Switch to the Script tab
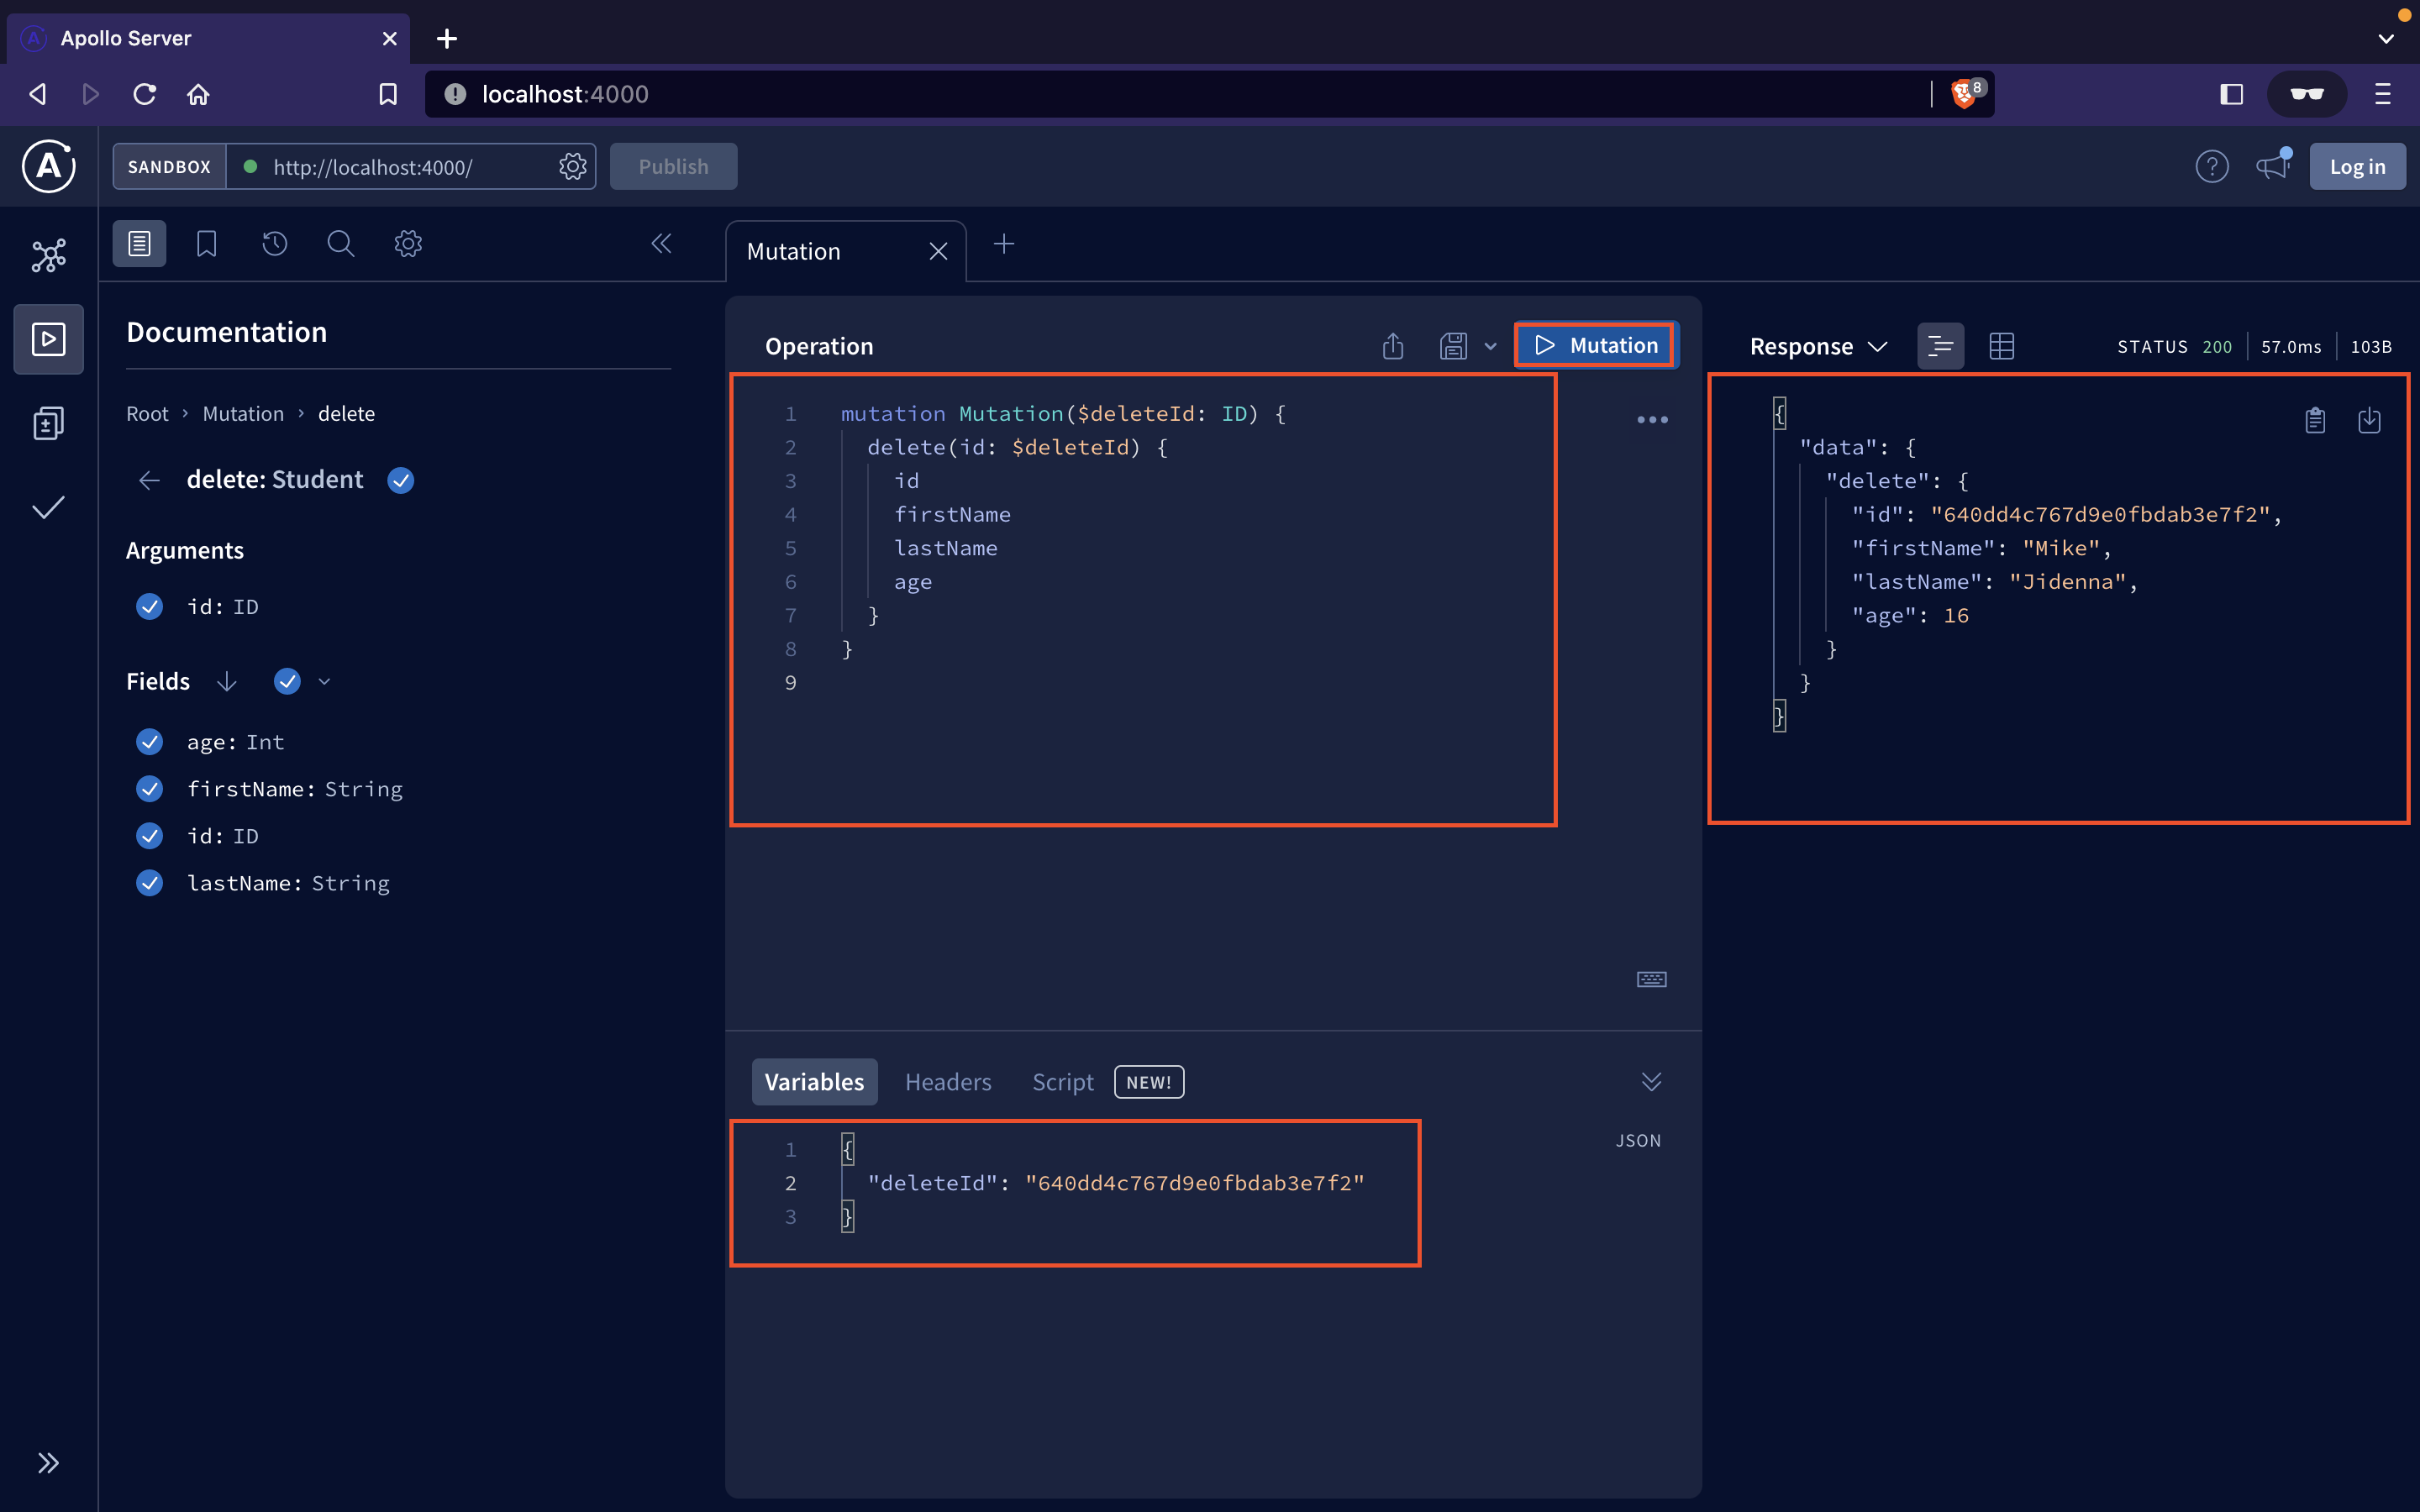This screenshot has width=2420, height=1512. tap(1062, 1082)
